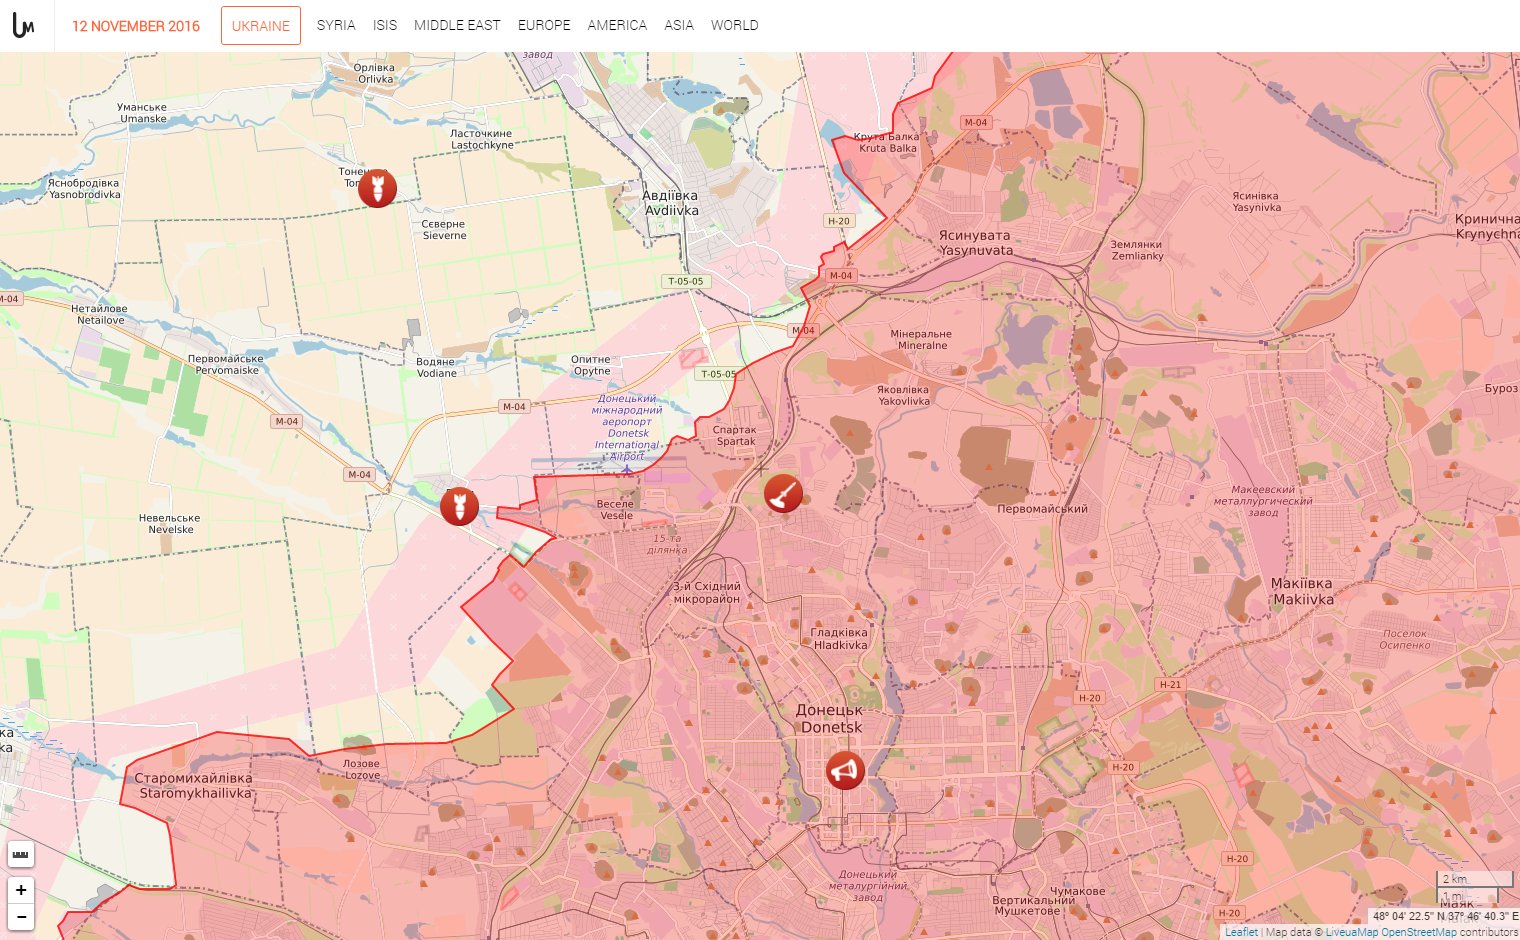This screenshot has height=940, width=1520.
Task: Select the shelling marker near Tonenke
Action: coord(378,187)
